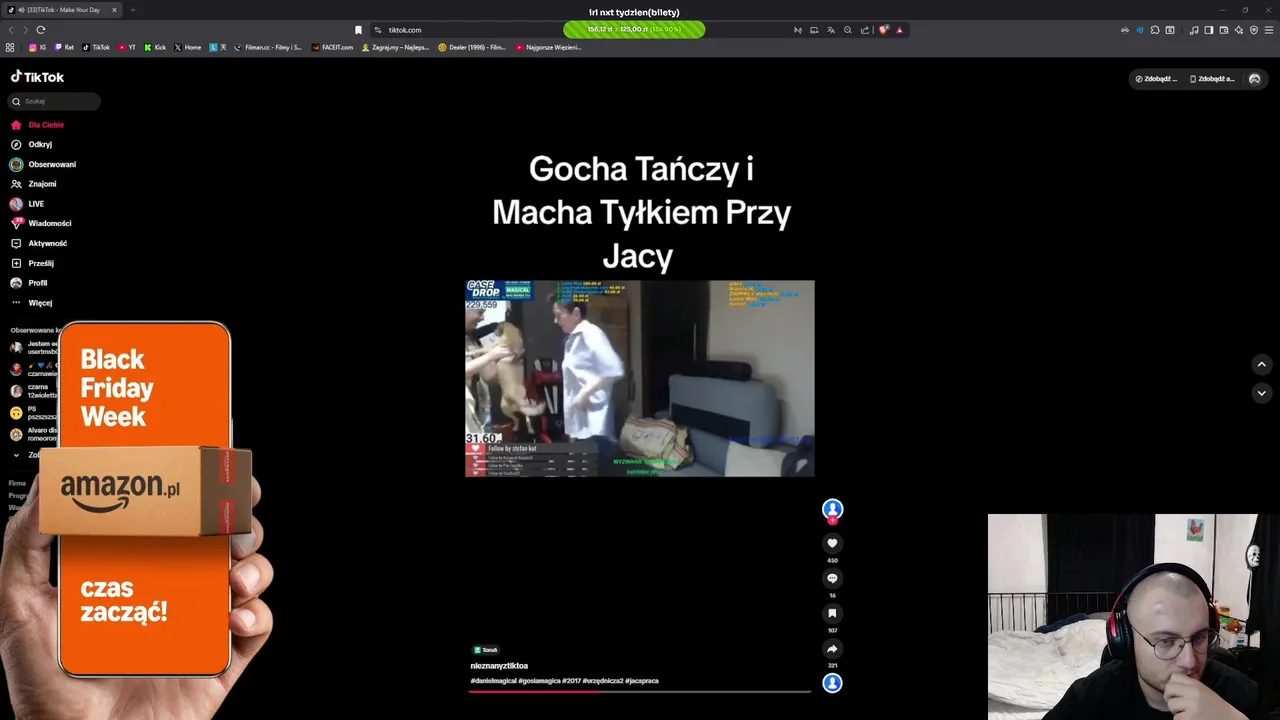This screenshot has width=1280, height=720.
Task: Open the sound avatar below share count
Action: (832, 683)
